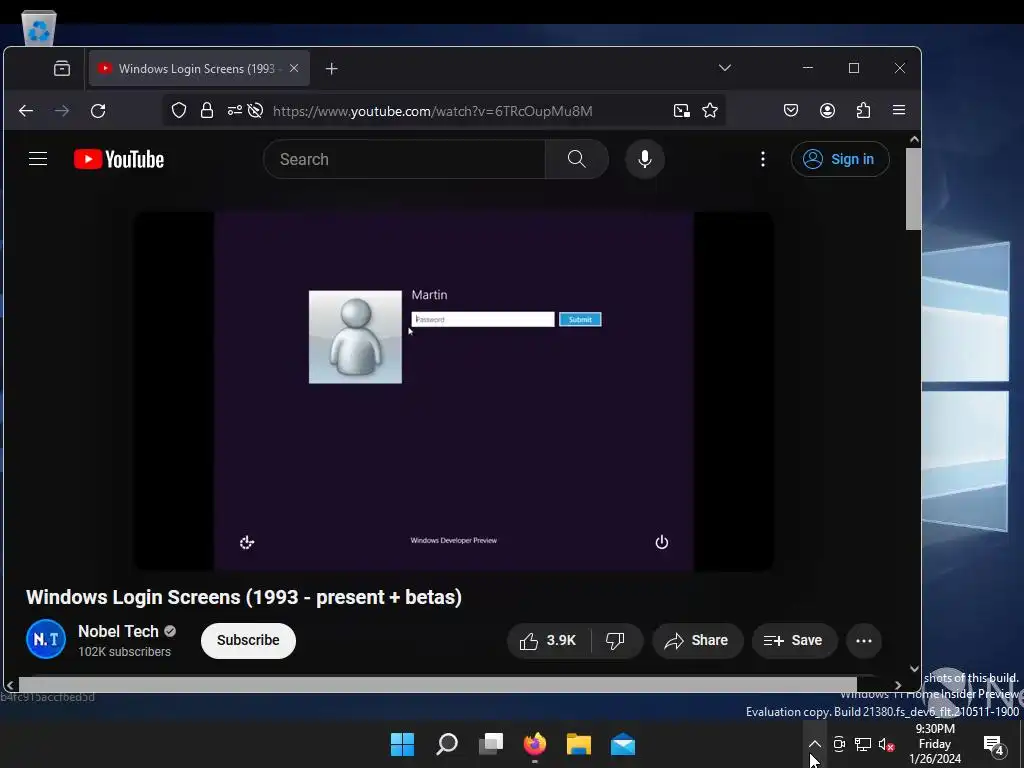Bookmark this page with the star
This screenshot has width=1024, height=768.
(x=710, y=110)
